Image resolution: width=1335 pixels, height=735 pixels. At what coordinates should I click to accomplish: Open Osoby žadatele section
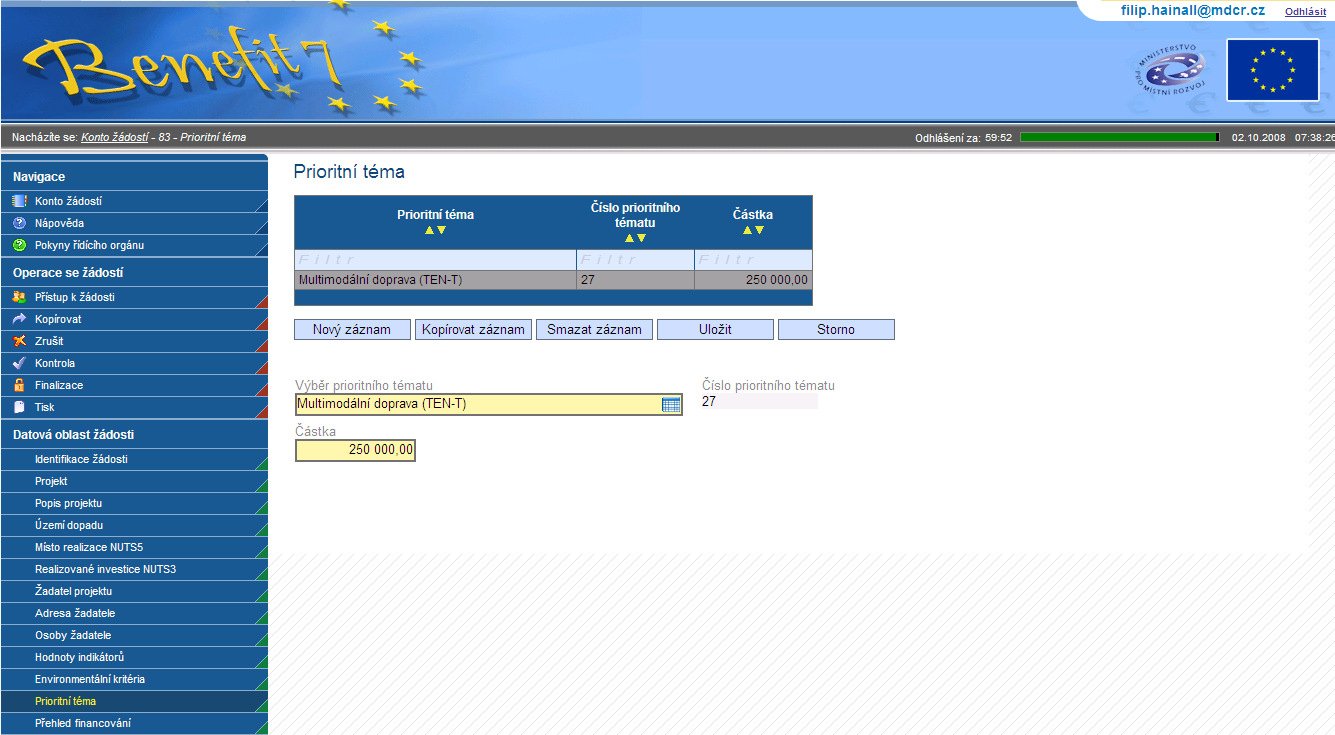click(x=134, y=635)
